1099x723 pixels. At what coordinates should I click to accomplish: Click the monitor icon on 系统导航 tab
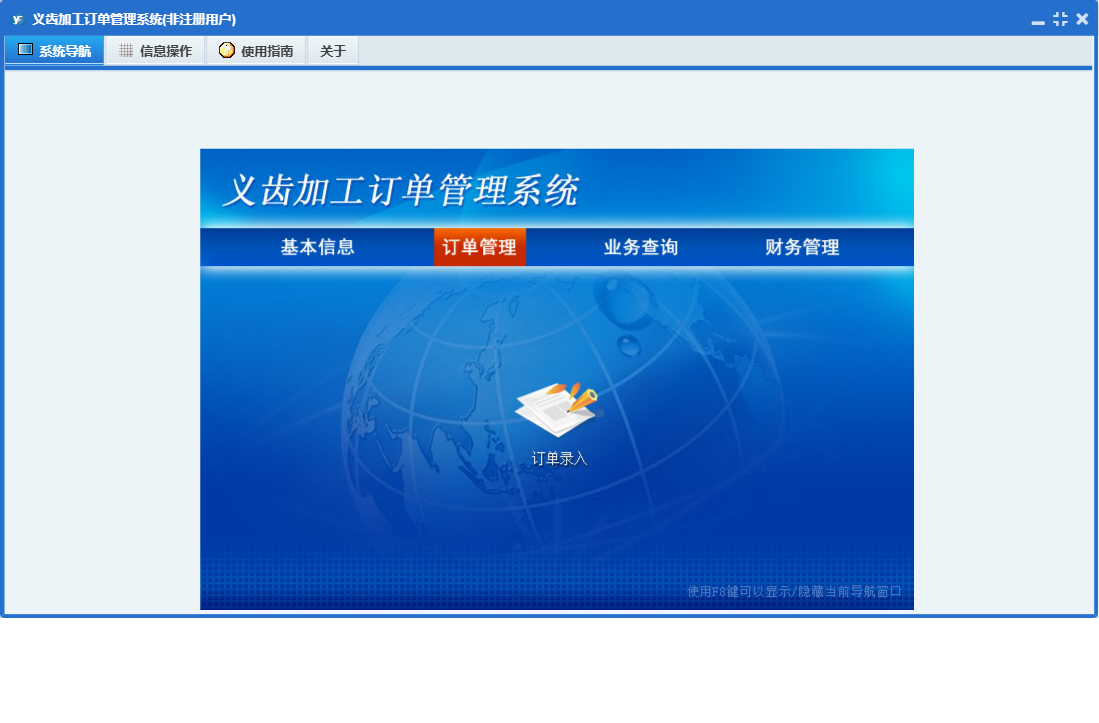click(26, 50)
